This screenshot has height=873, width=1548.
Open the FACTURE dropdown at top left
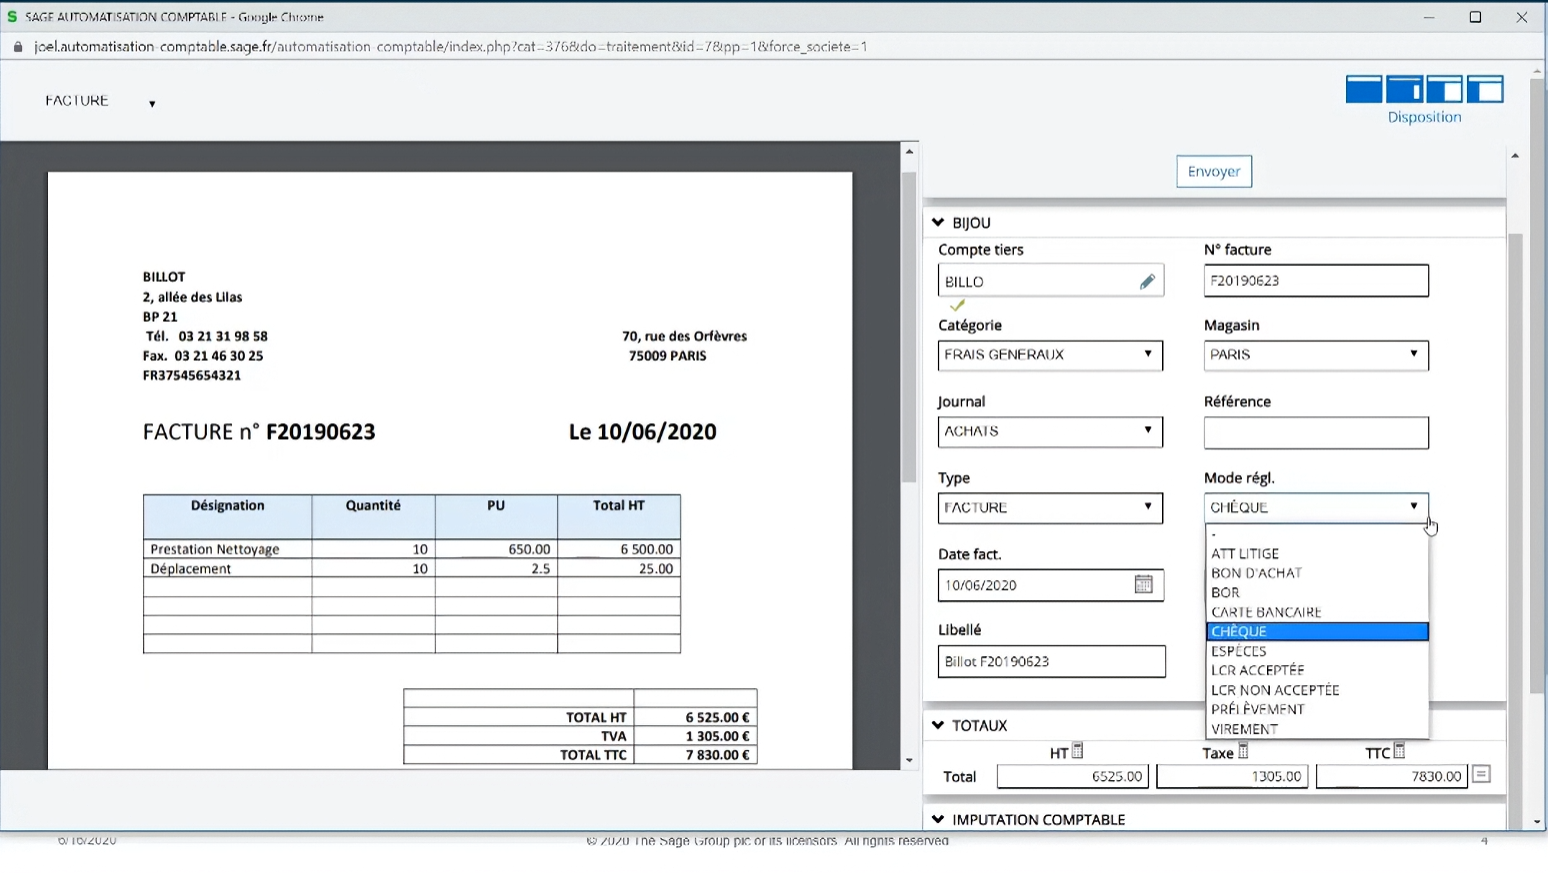point(100,102)
